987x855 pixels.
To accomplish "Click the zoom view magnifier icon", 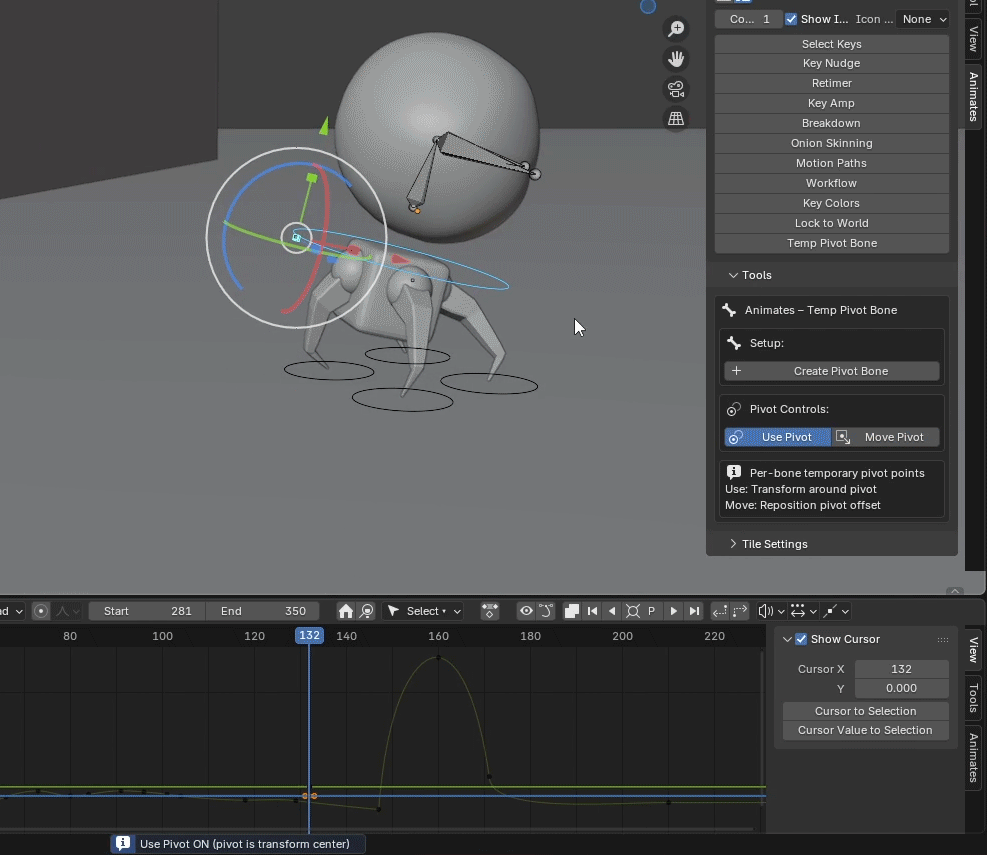I will pyautogui.click(x=676, y=29).
